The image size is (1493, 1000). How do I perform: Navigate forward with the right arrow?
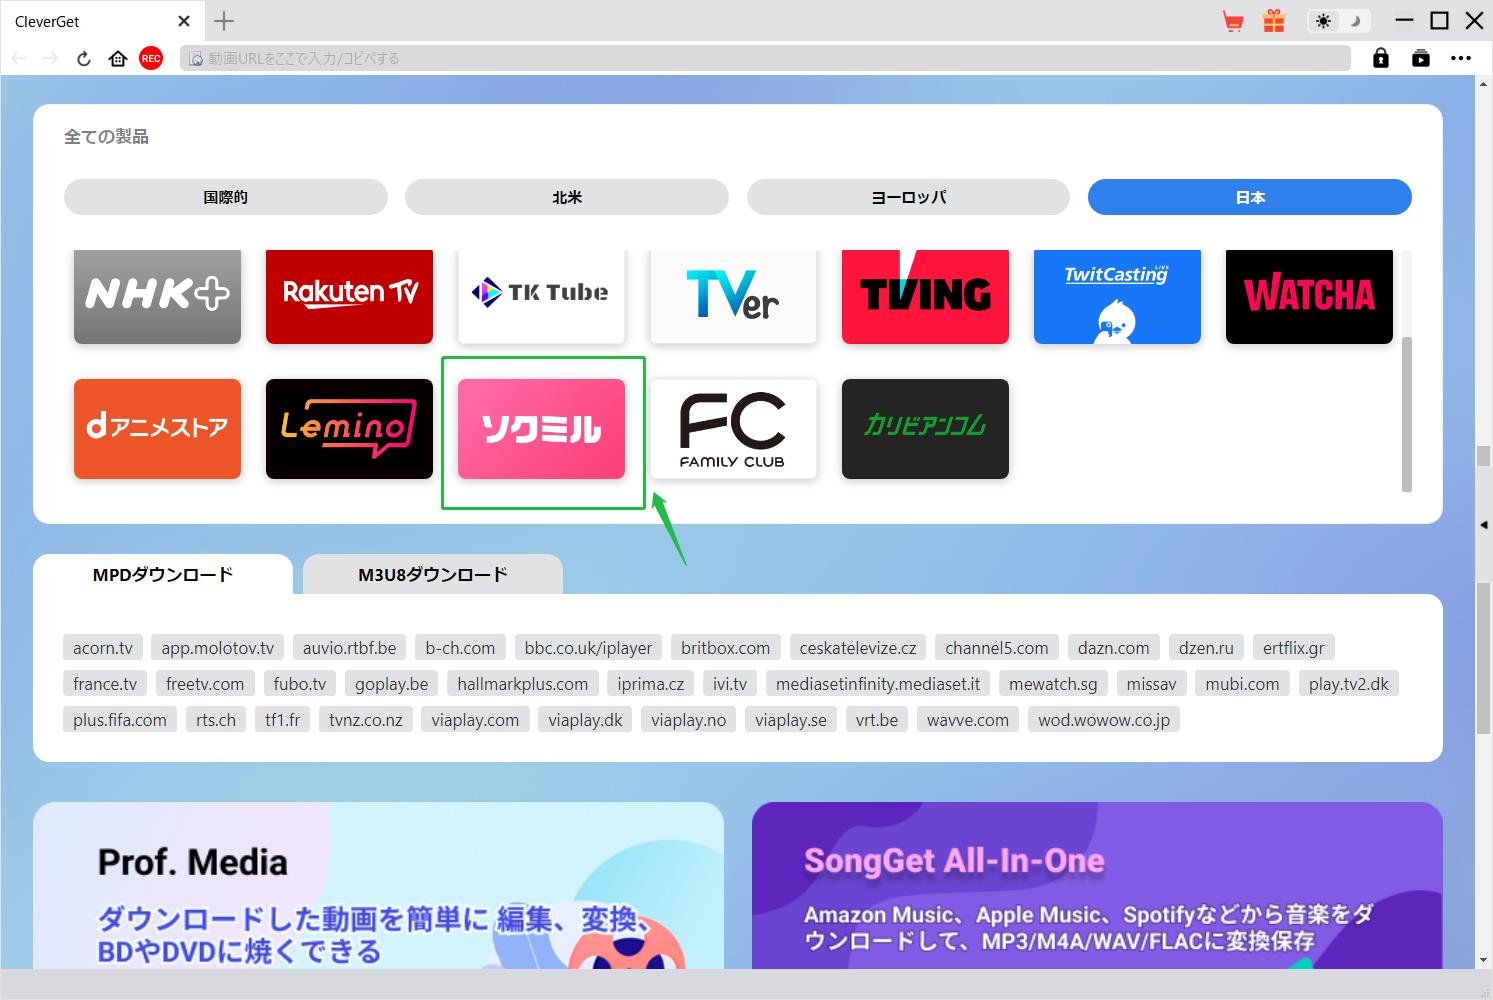50,59
